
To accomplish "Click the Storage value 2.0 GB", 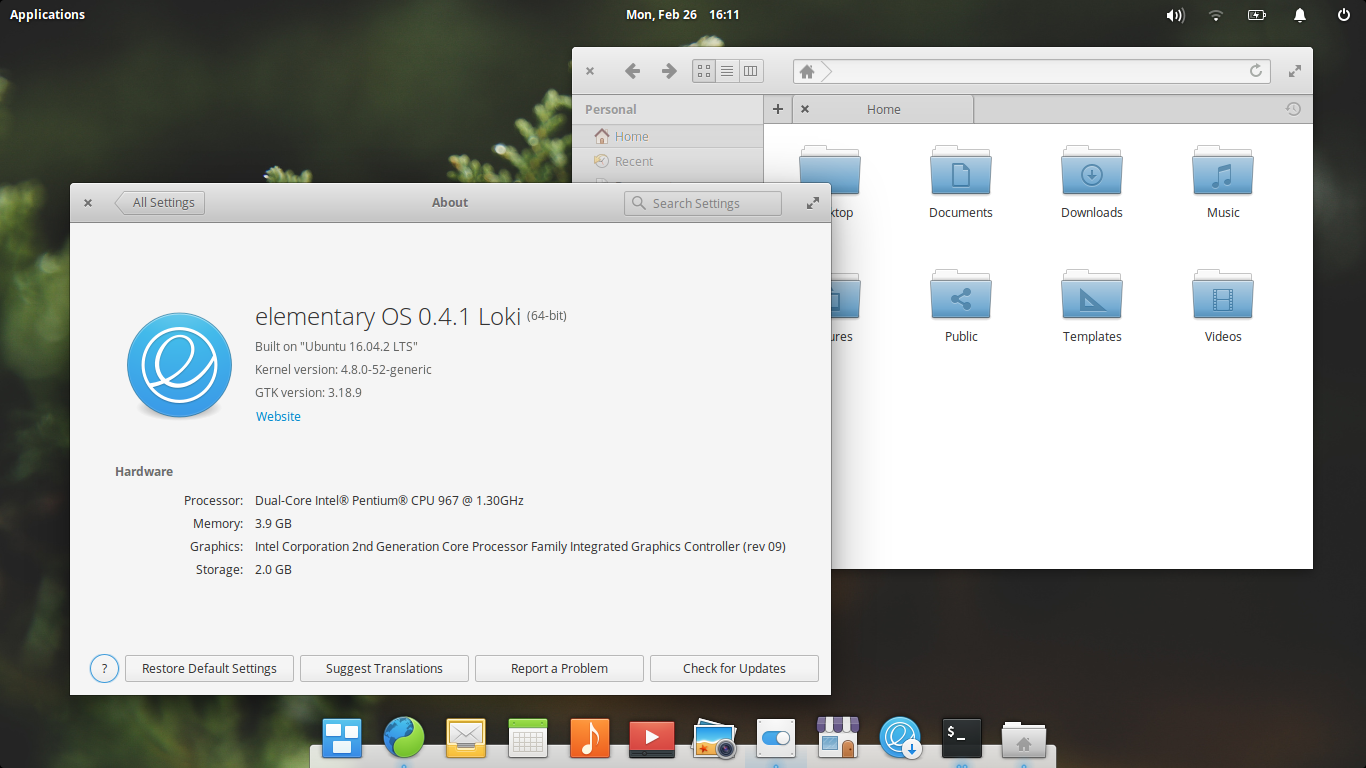I will coord(273,569).
